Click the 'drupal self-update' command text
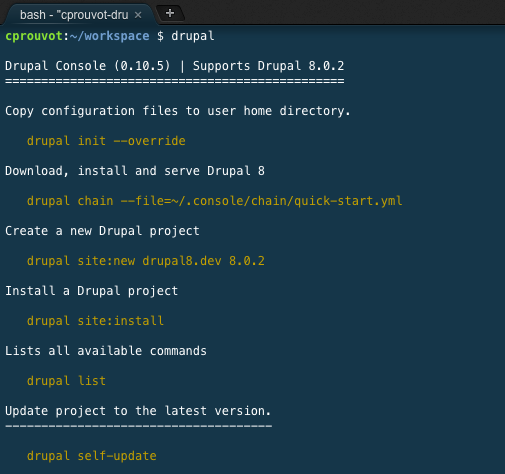The width and height of the screenshot is (505, 474). 92,456
